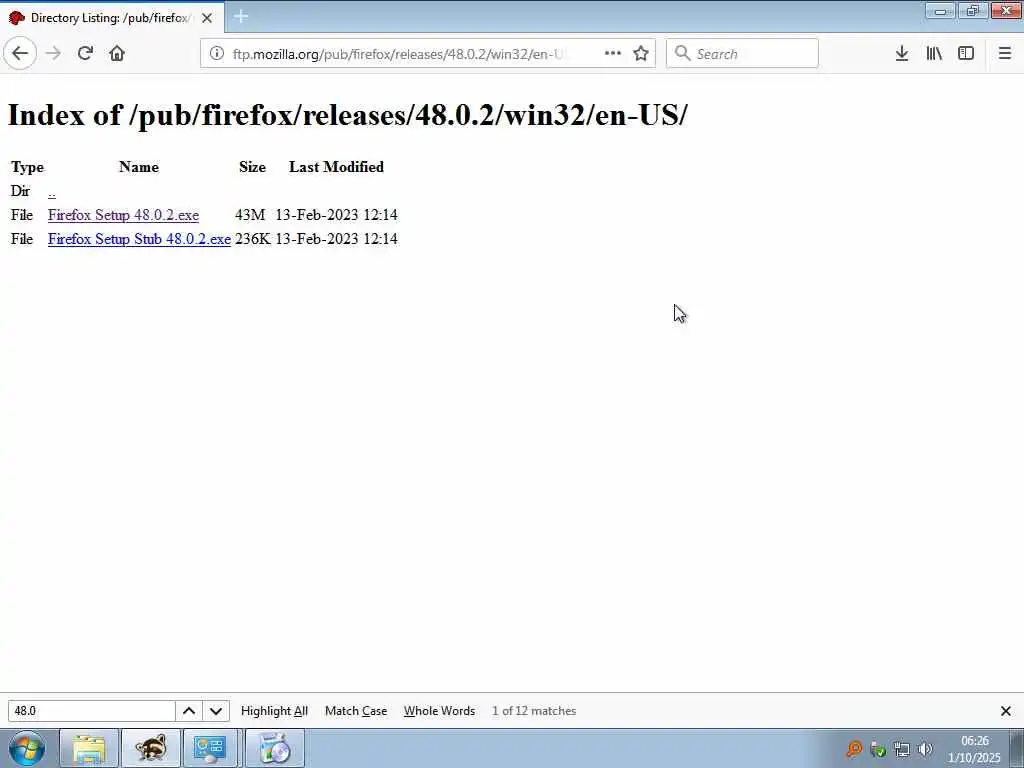Screen dimensions: 1024x768
Task: Close the Directory Listing tab
Action: [x=207, y=18]
